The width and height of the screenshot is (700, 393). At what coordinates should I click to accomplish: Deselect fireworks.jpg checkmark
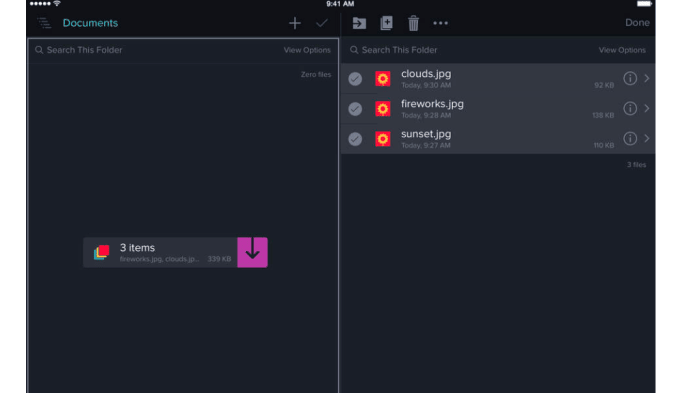[355, 109]
